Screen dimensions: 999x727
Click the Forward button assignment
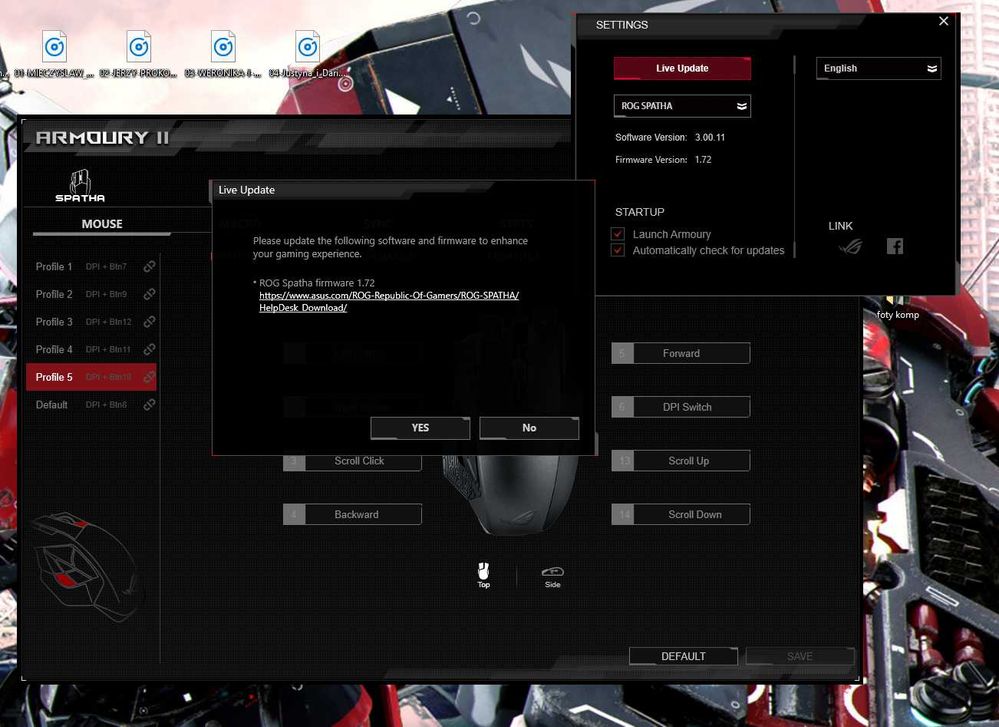(x=680, y=354)
